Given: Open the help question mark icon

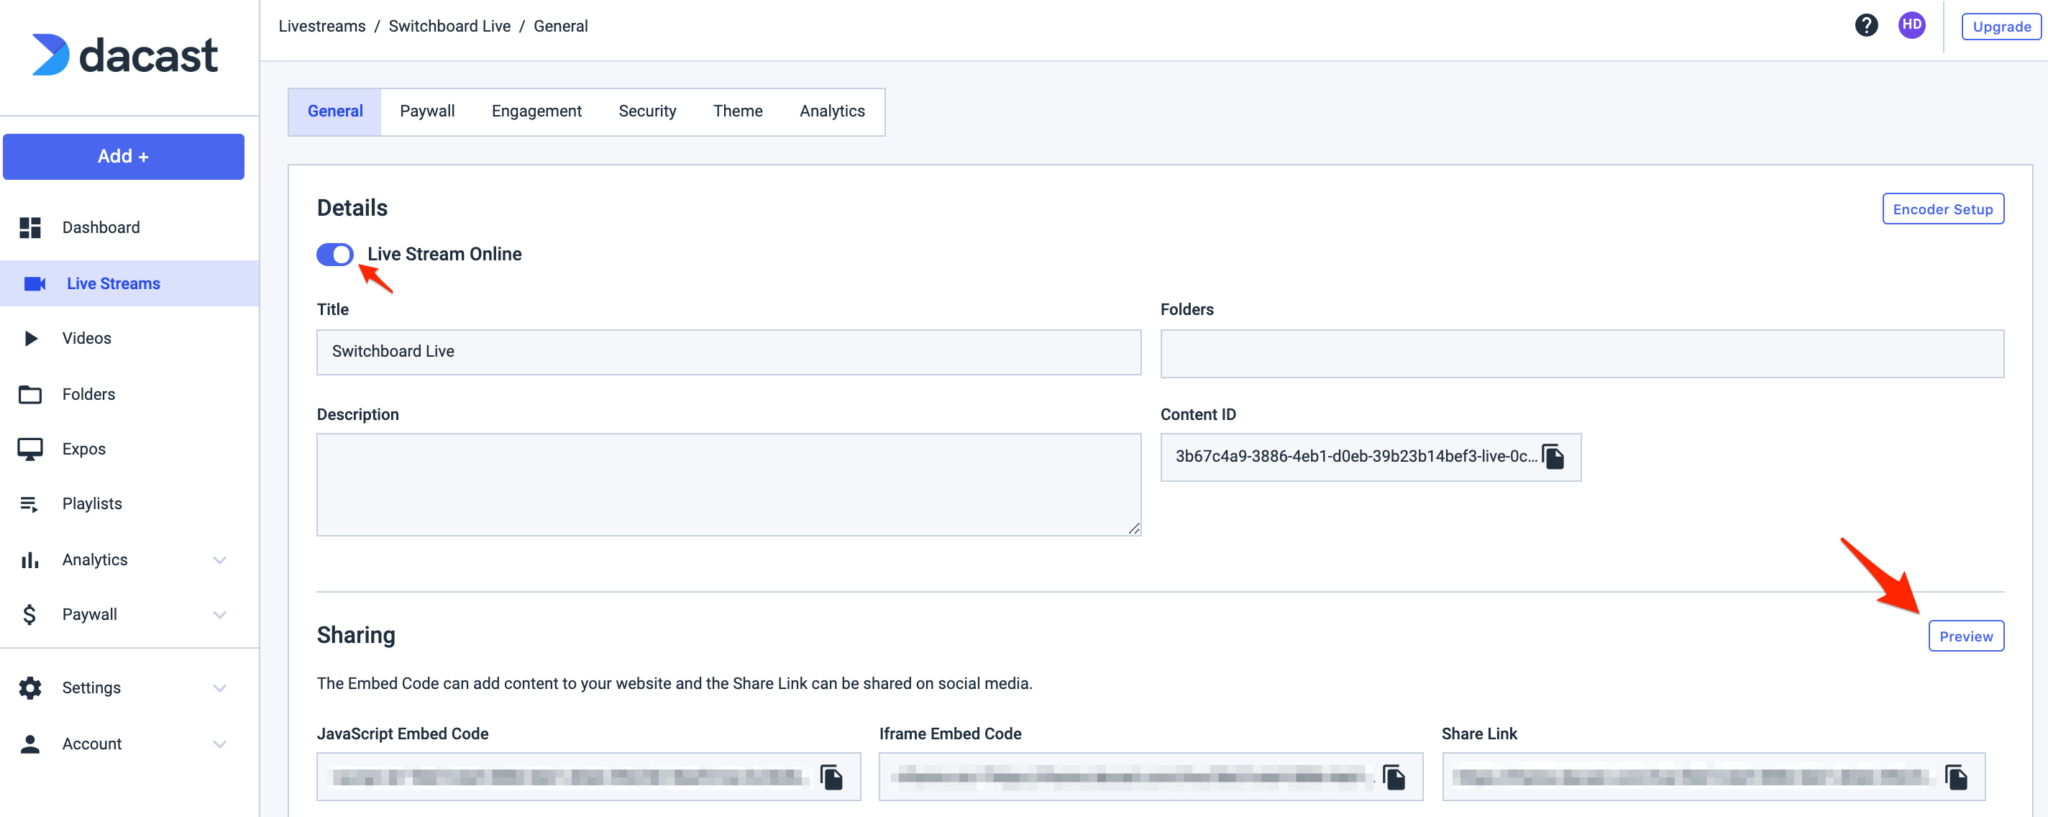Looking at the screenshot, I should point(1866,26).
